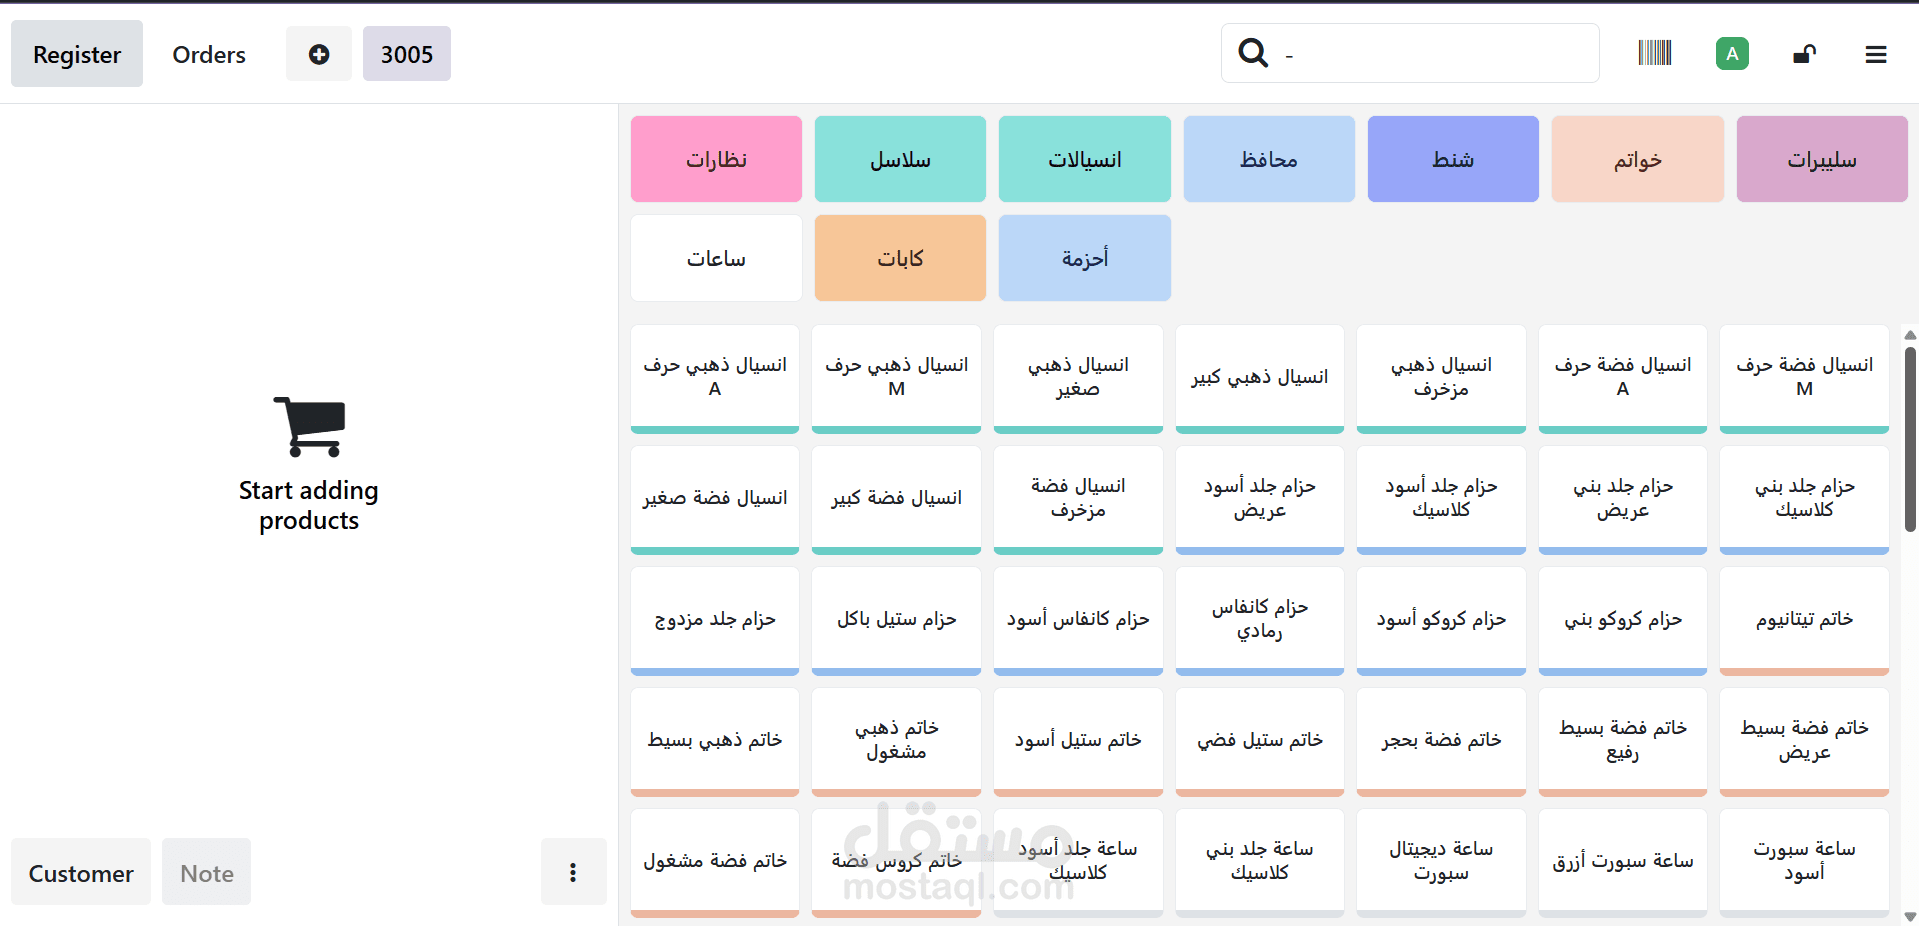Open the order actions three-dot menu
The width and height of the screenshot is (1919, 926).
(x=573, y=872)
